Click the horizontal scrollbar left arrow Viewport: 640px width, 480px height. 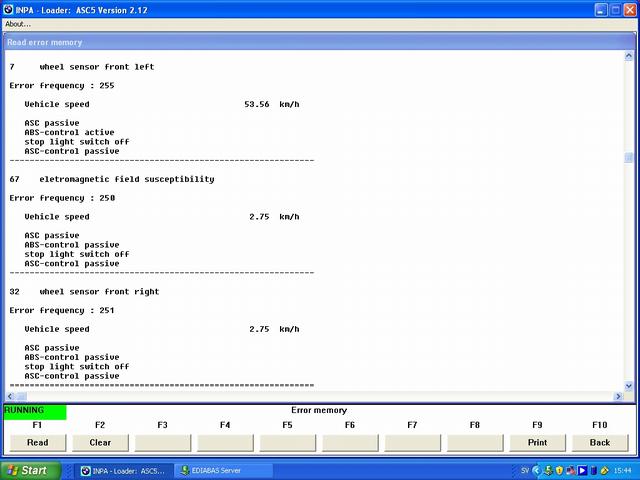pyautogui.click(x=9, y=397)
